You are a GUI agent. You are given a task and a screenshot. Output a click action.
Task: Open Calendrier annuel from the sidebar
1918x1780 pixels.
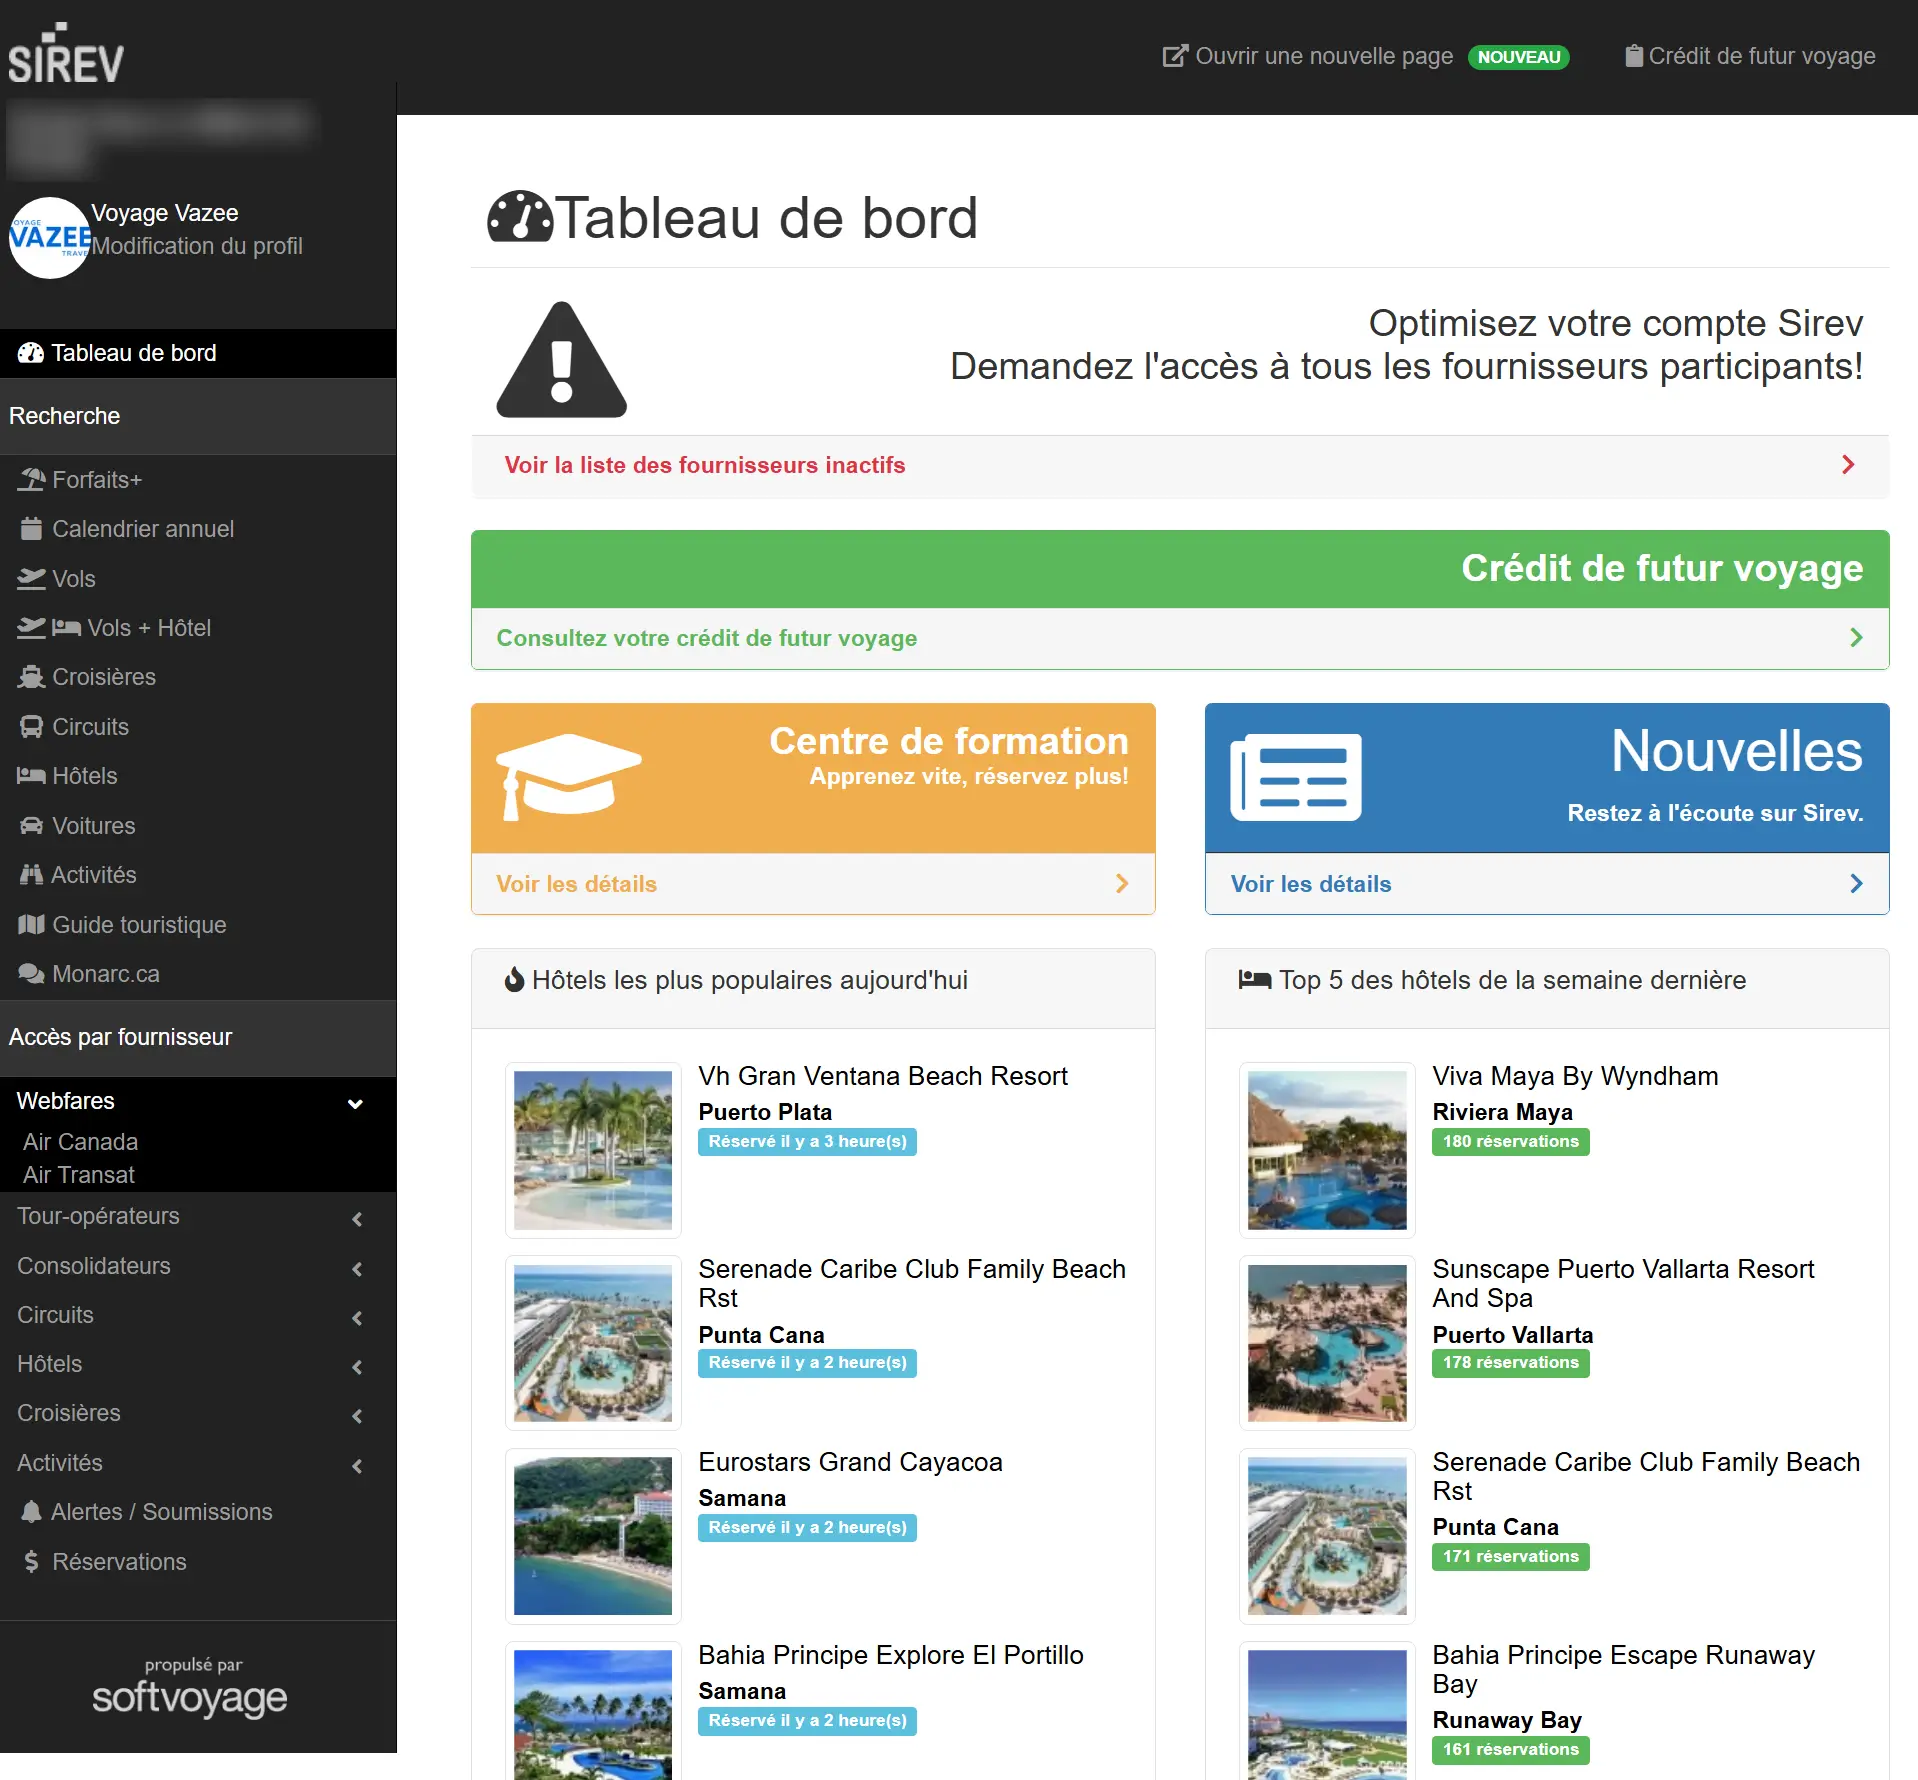[x=198, y=529]
